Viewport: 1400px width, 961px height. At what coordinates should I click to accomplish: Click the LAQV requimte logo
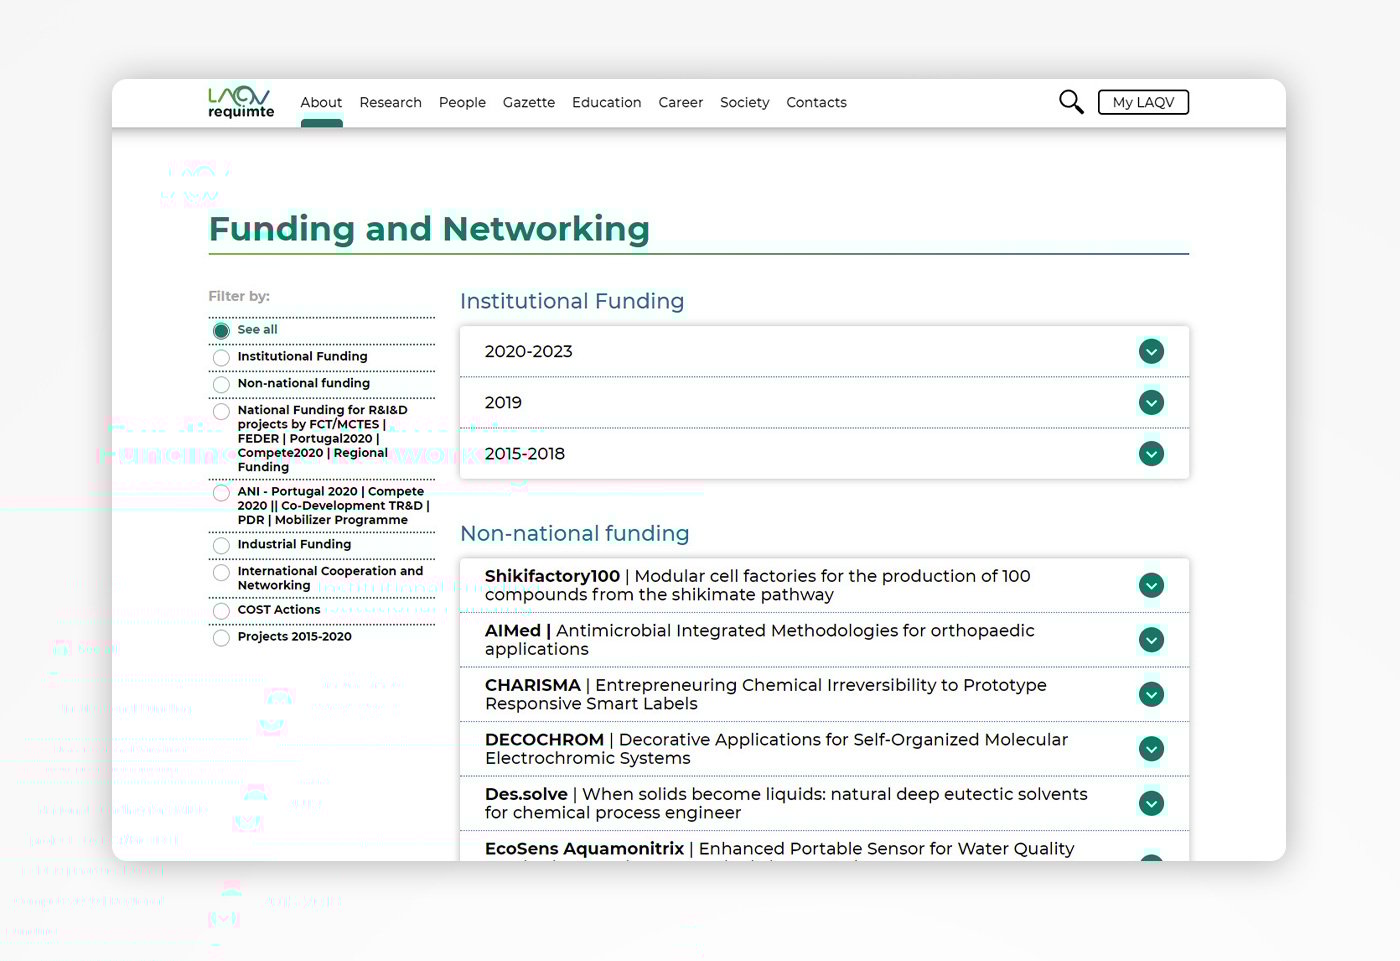click(240, 102)
